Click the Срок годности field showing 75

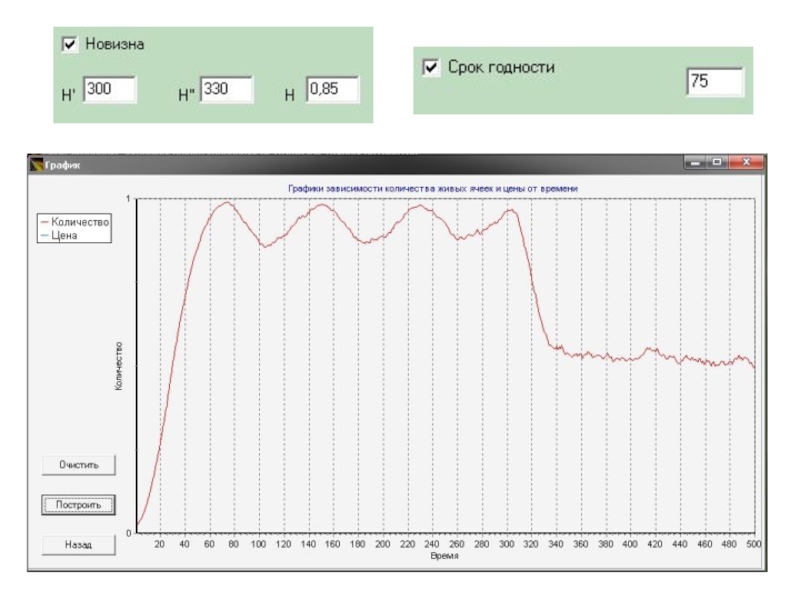coord(714,82)
